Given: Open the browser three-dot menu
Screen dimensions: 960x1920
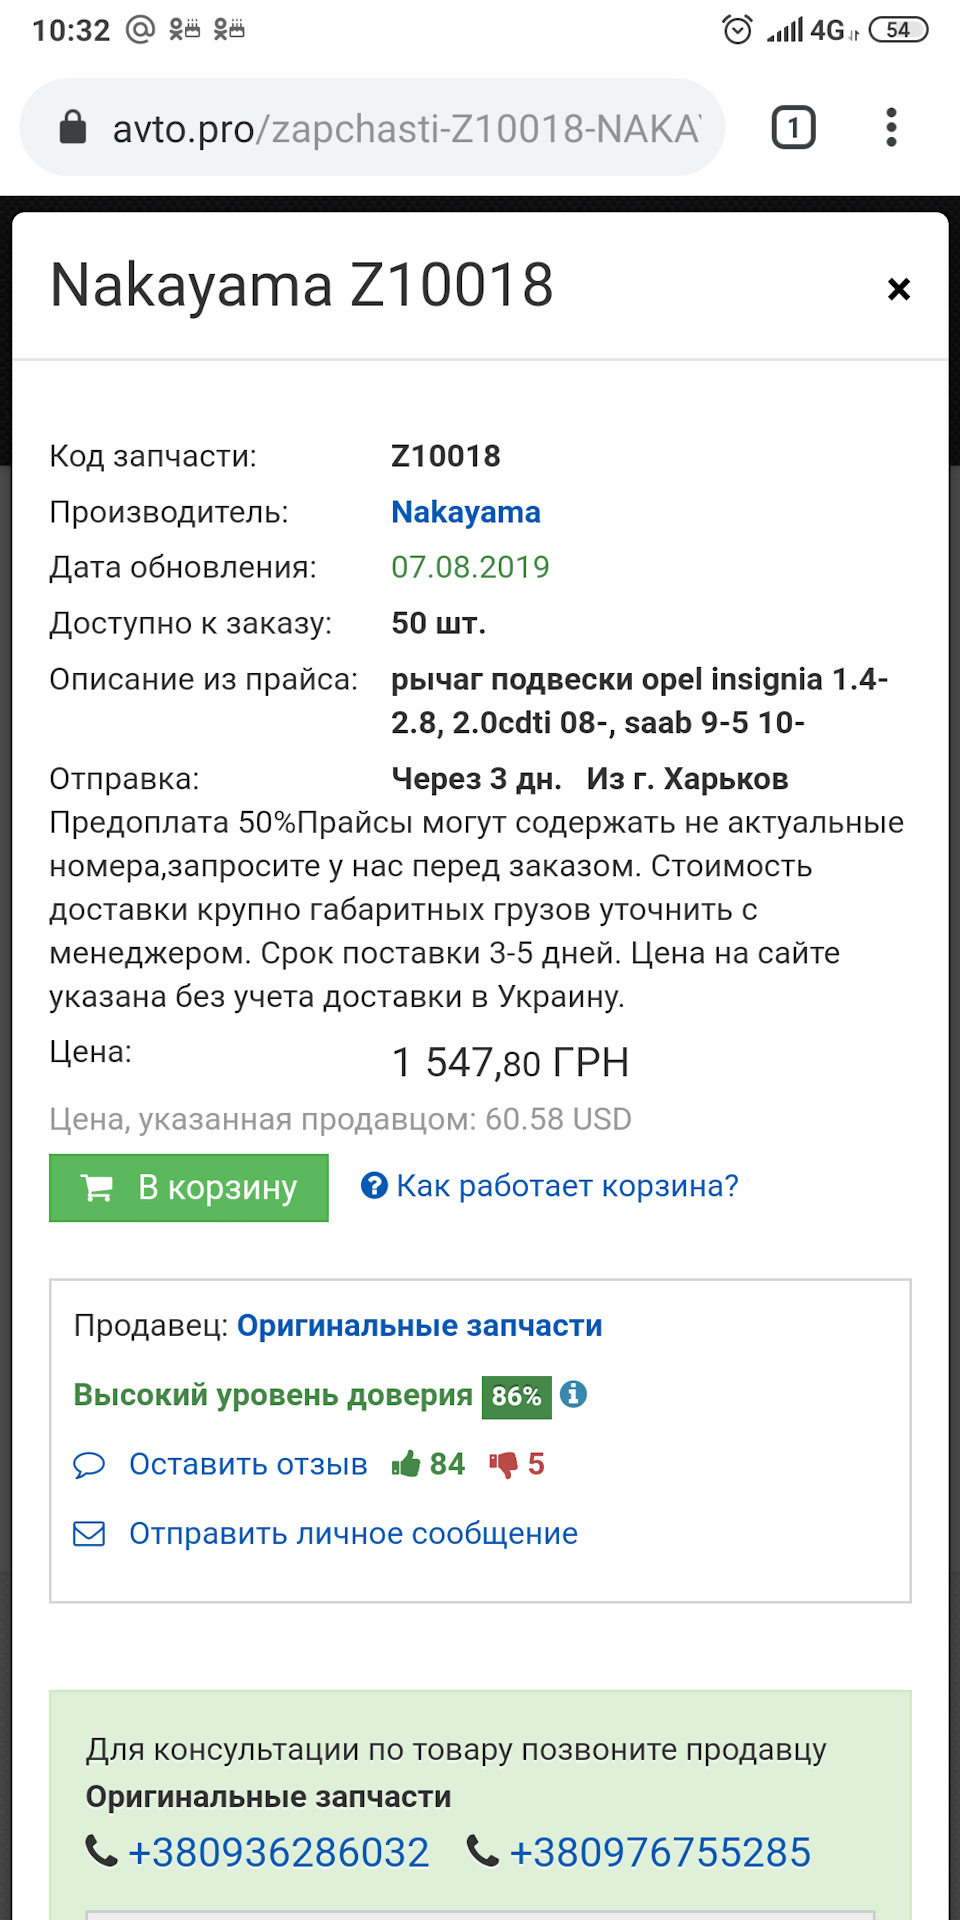Looking at the screenshot, I should [891, 128].
